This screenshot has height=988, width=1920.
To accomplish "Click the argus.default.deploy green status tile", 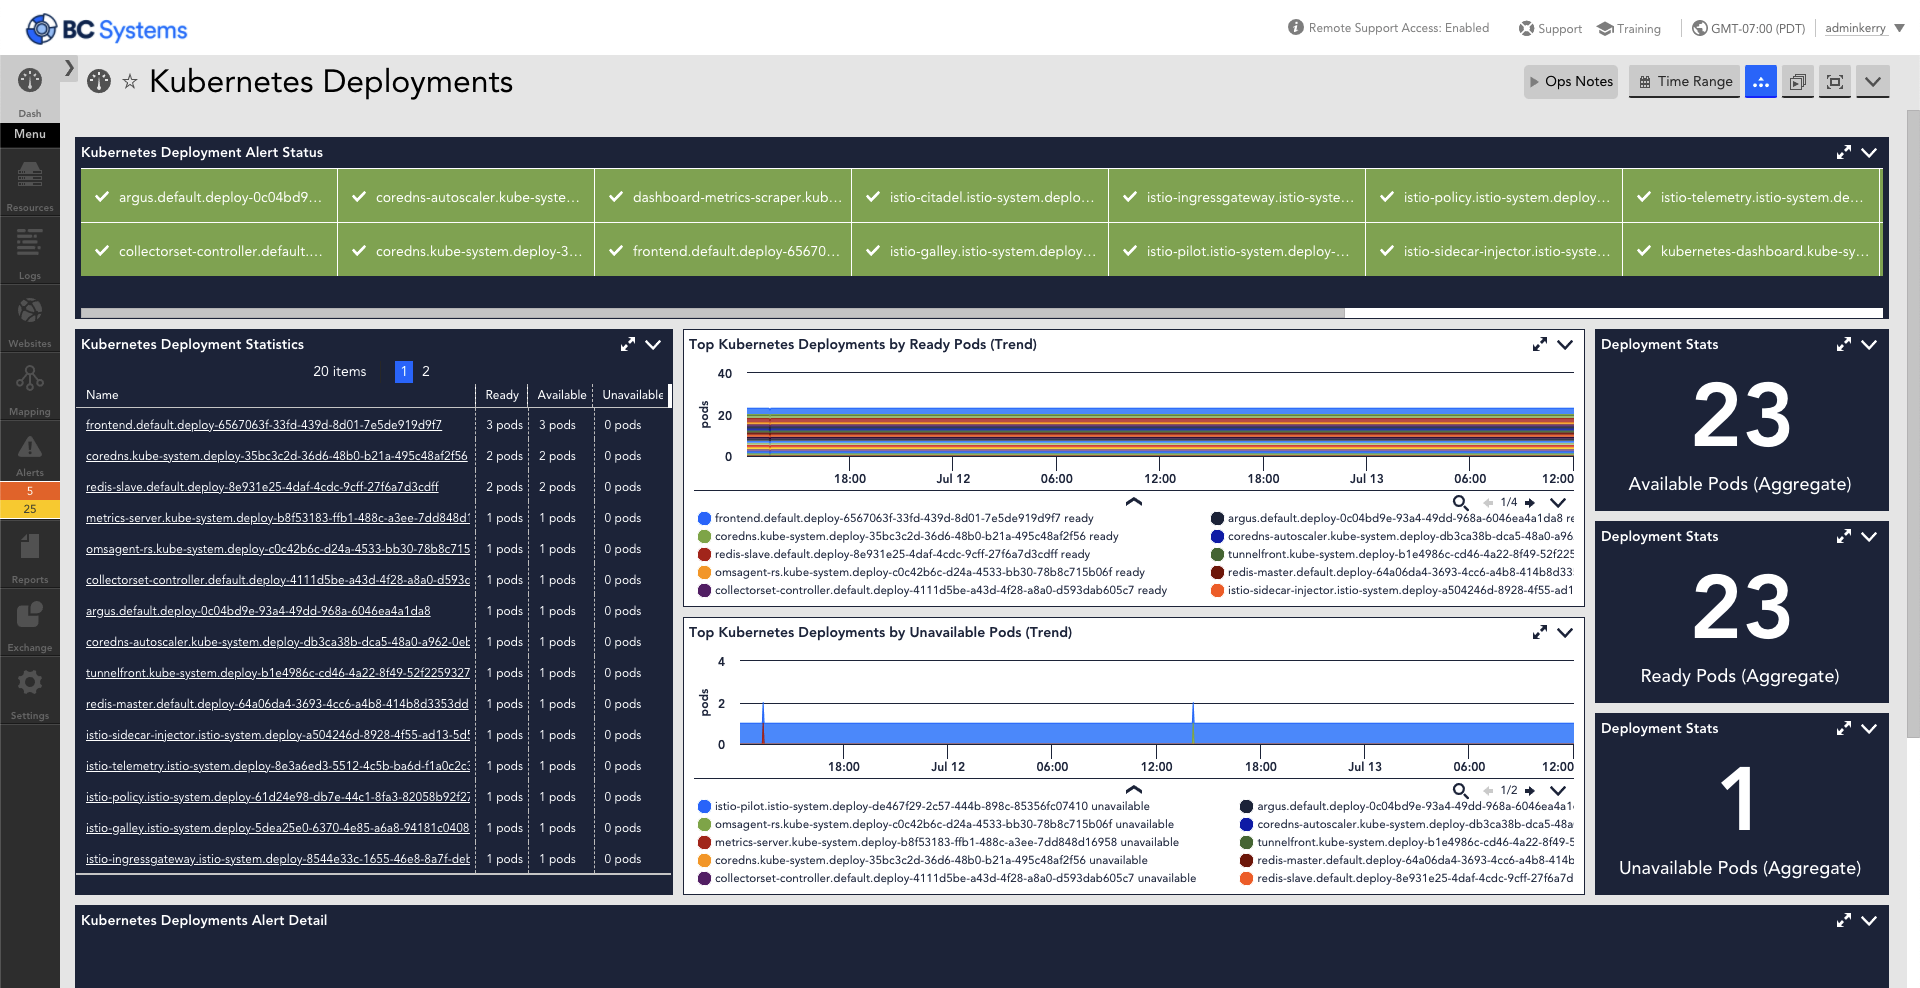I will 209,197.
